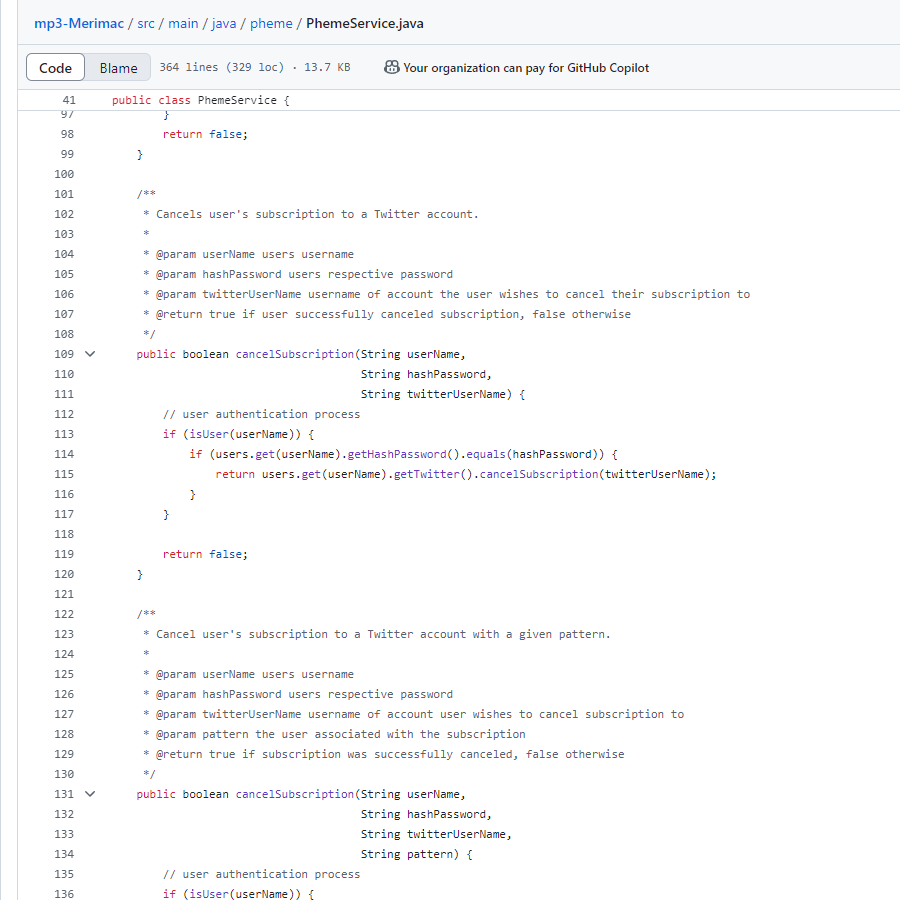Select line number 112
This screenshot has height=900, width=900.
pyautogui.click(x=64, y=414)
